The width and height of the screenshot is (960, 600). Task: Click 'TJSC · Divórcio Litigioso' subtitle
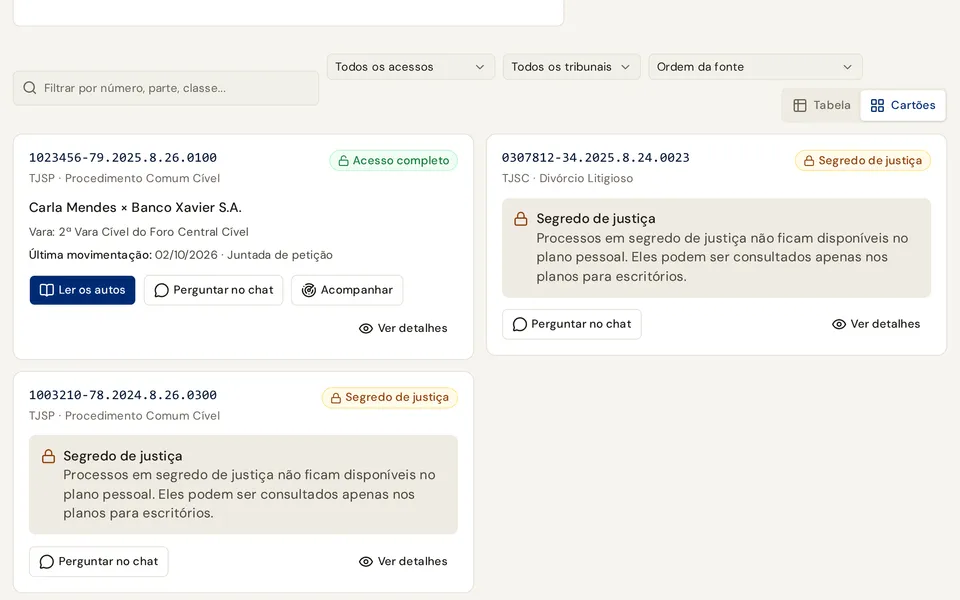coord(568,178)
